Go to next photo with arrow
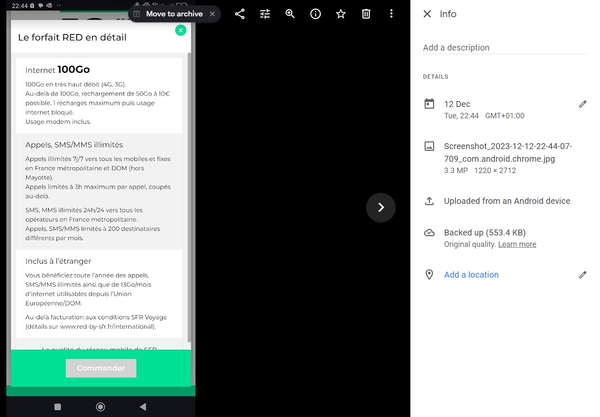600x417 pixels. [x=381, y=207]
